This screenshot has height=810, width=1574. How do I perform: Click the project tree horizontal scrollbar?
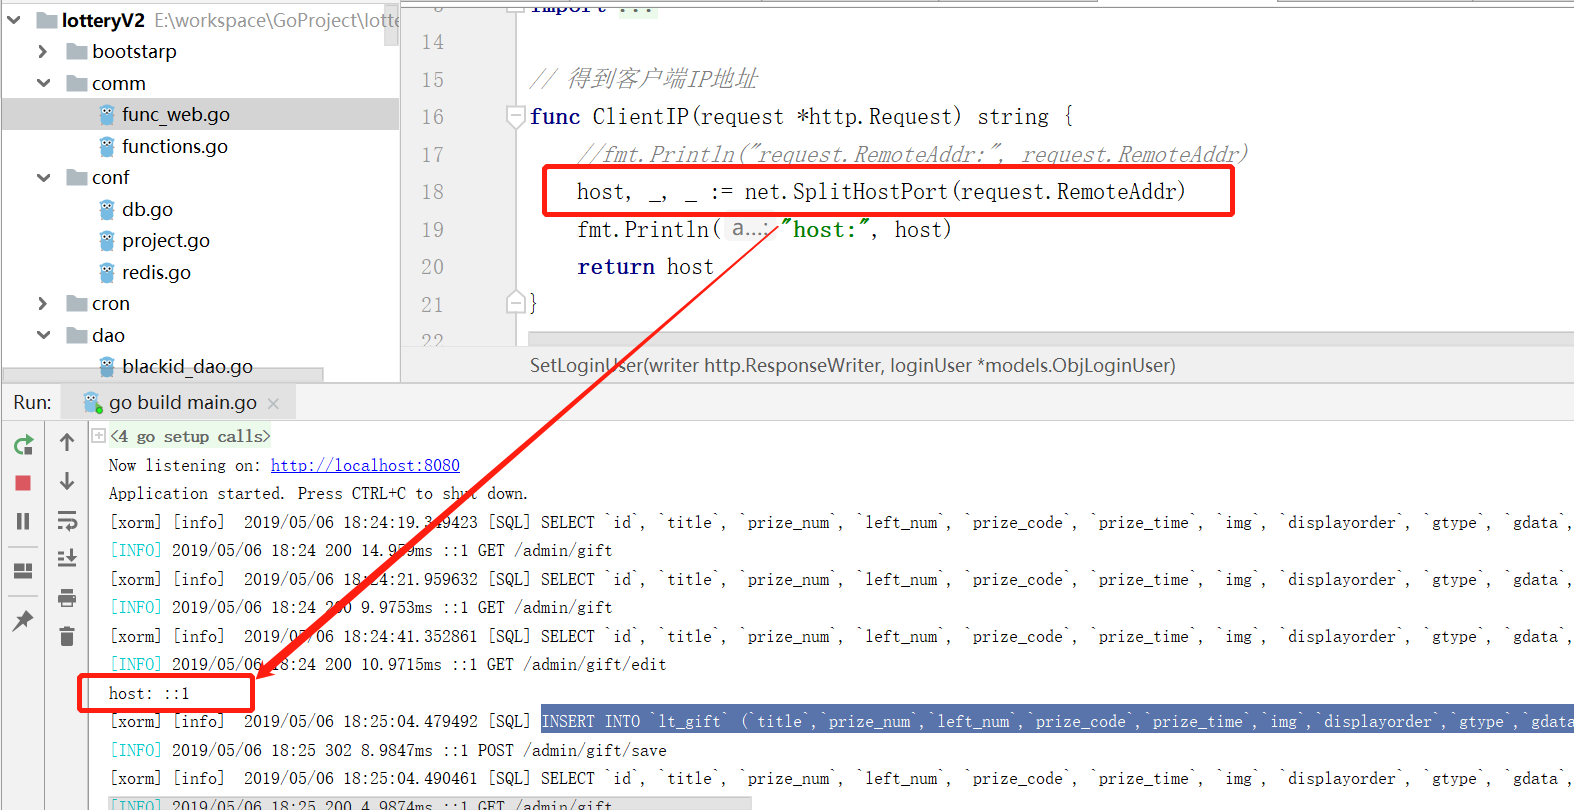point(162,374)
